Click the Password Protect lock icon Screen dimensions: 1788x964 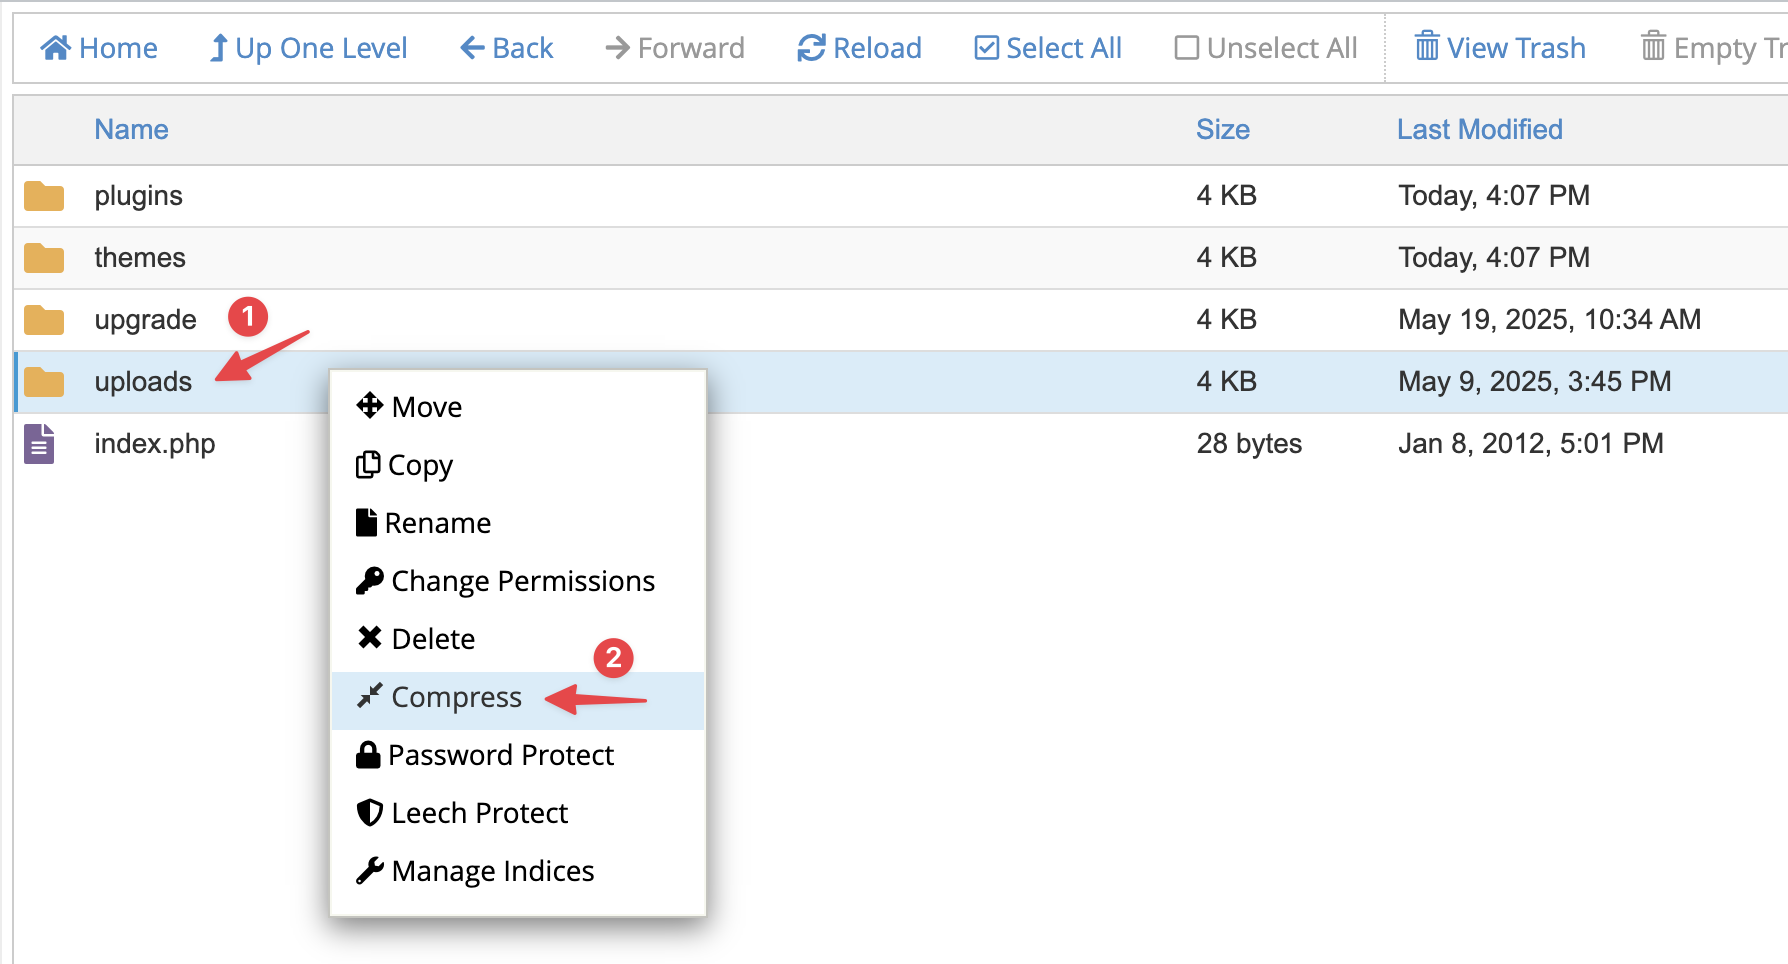pos(368,754)
